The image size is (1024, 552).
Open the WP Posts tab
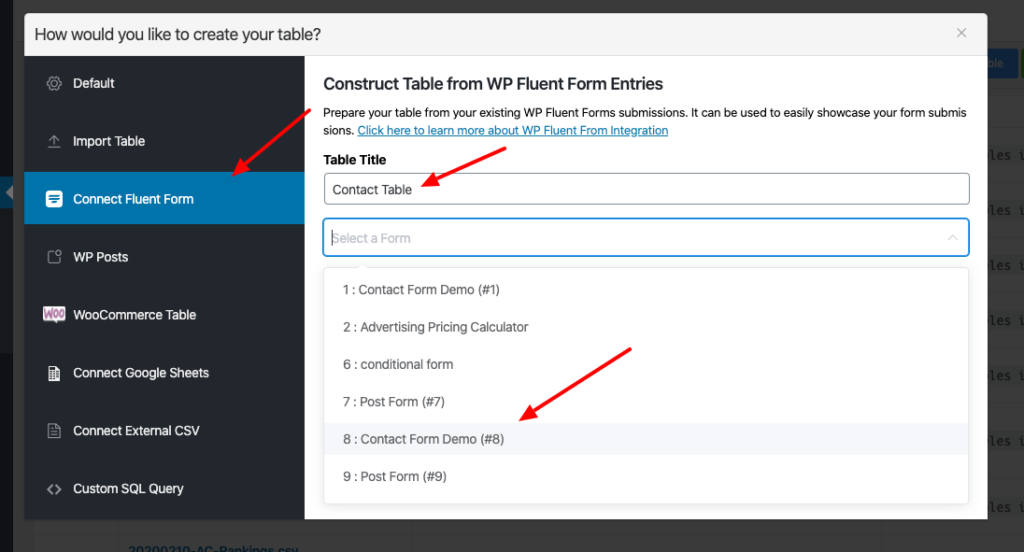[x=100, y=257]
